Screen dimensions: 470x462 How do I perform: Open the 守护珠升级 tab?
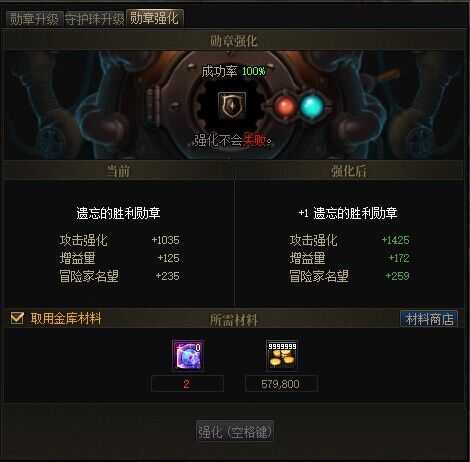(x=94, y=19)
